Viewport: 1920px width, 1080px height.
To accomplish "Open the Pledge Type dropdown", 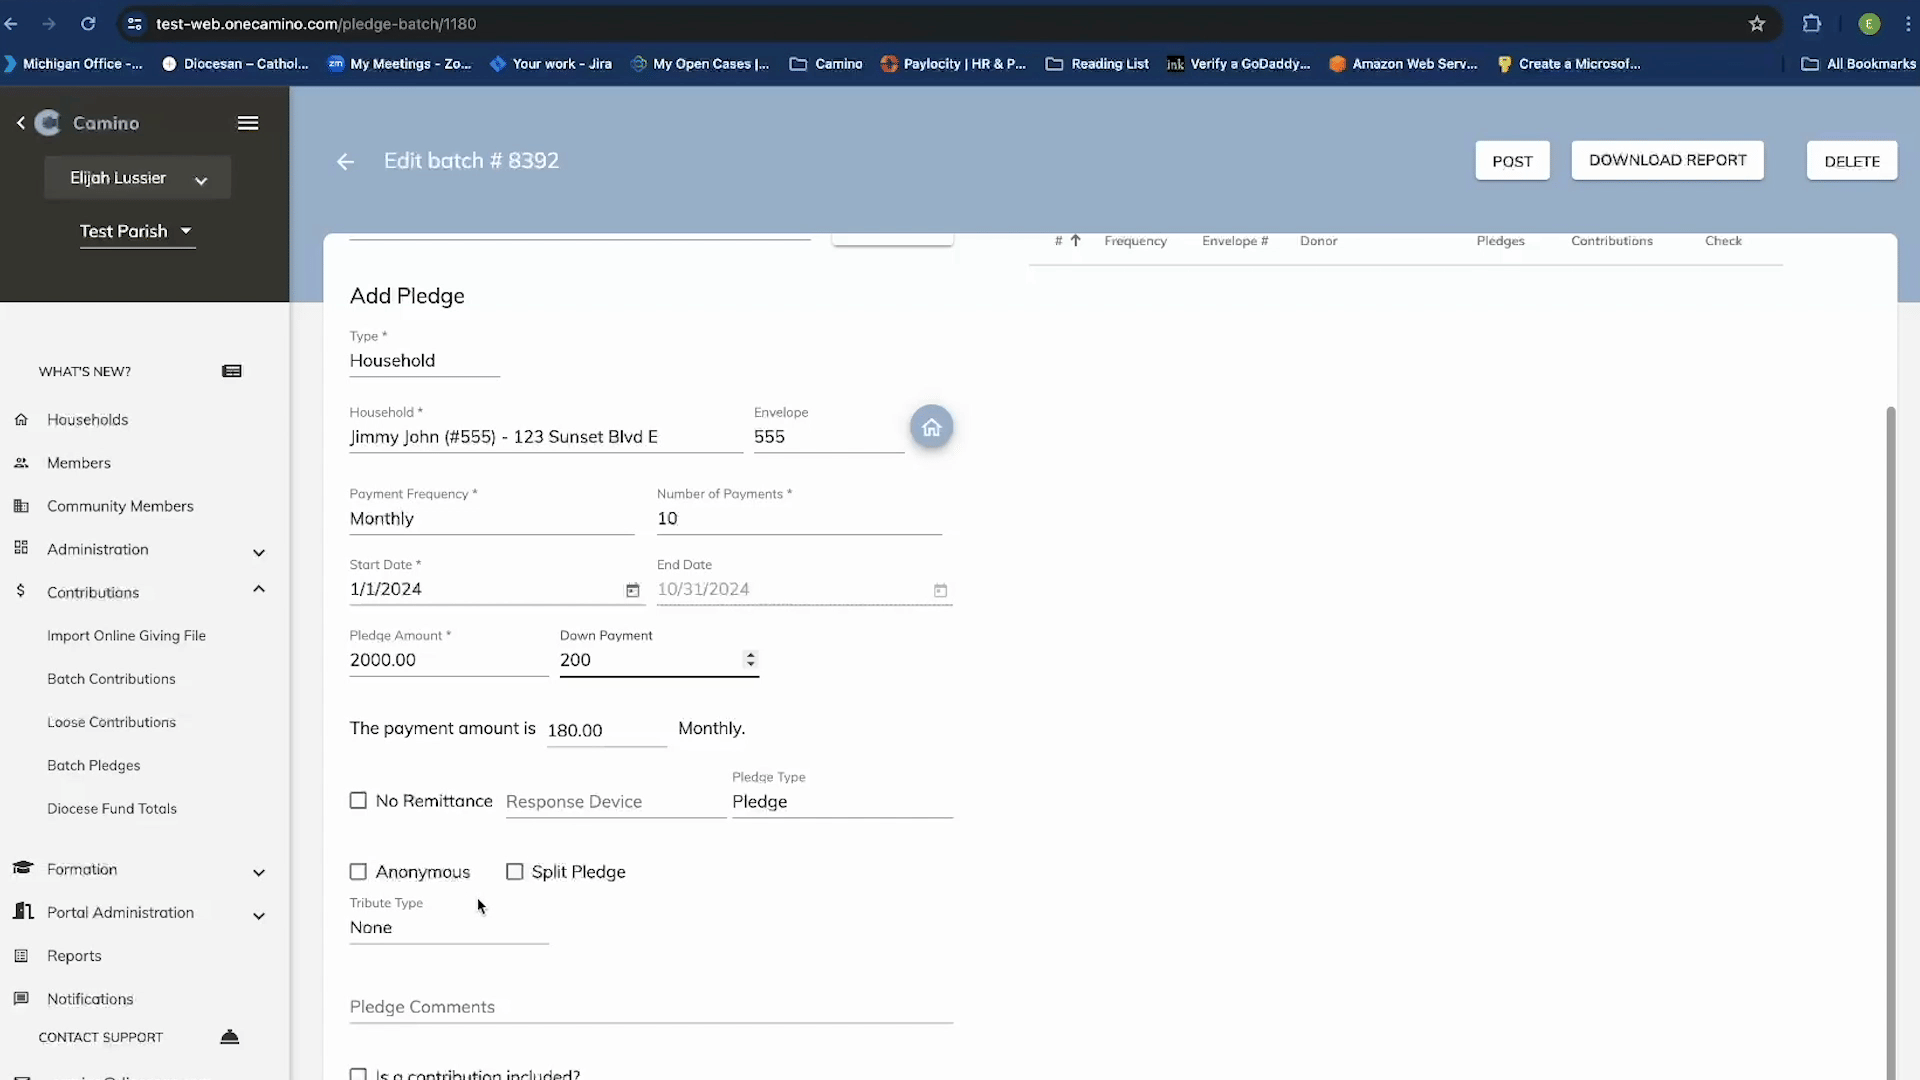I will coord(842,801).
